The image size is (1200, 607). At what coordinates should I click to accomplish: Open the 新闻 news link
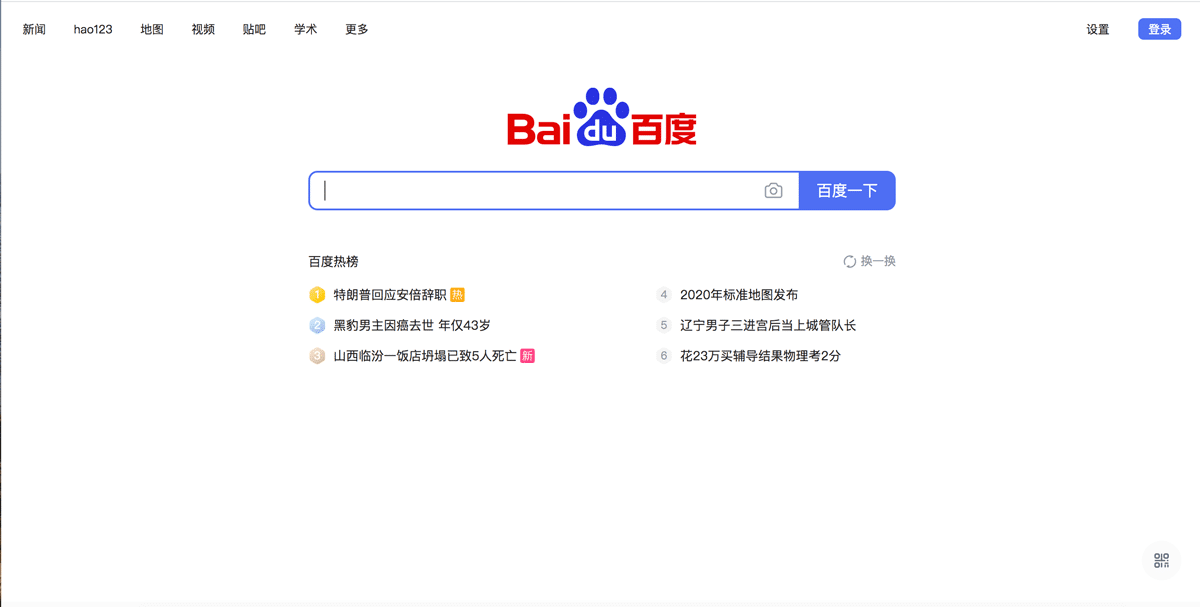tap(34, 29)
